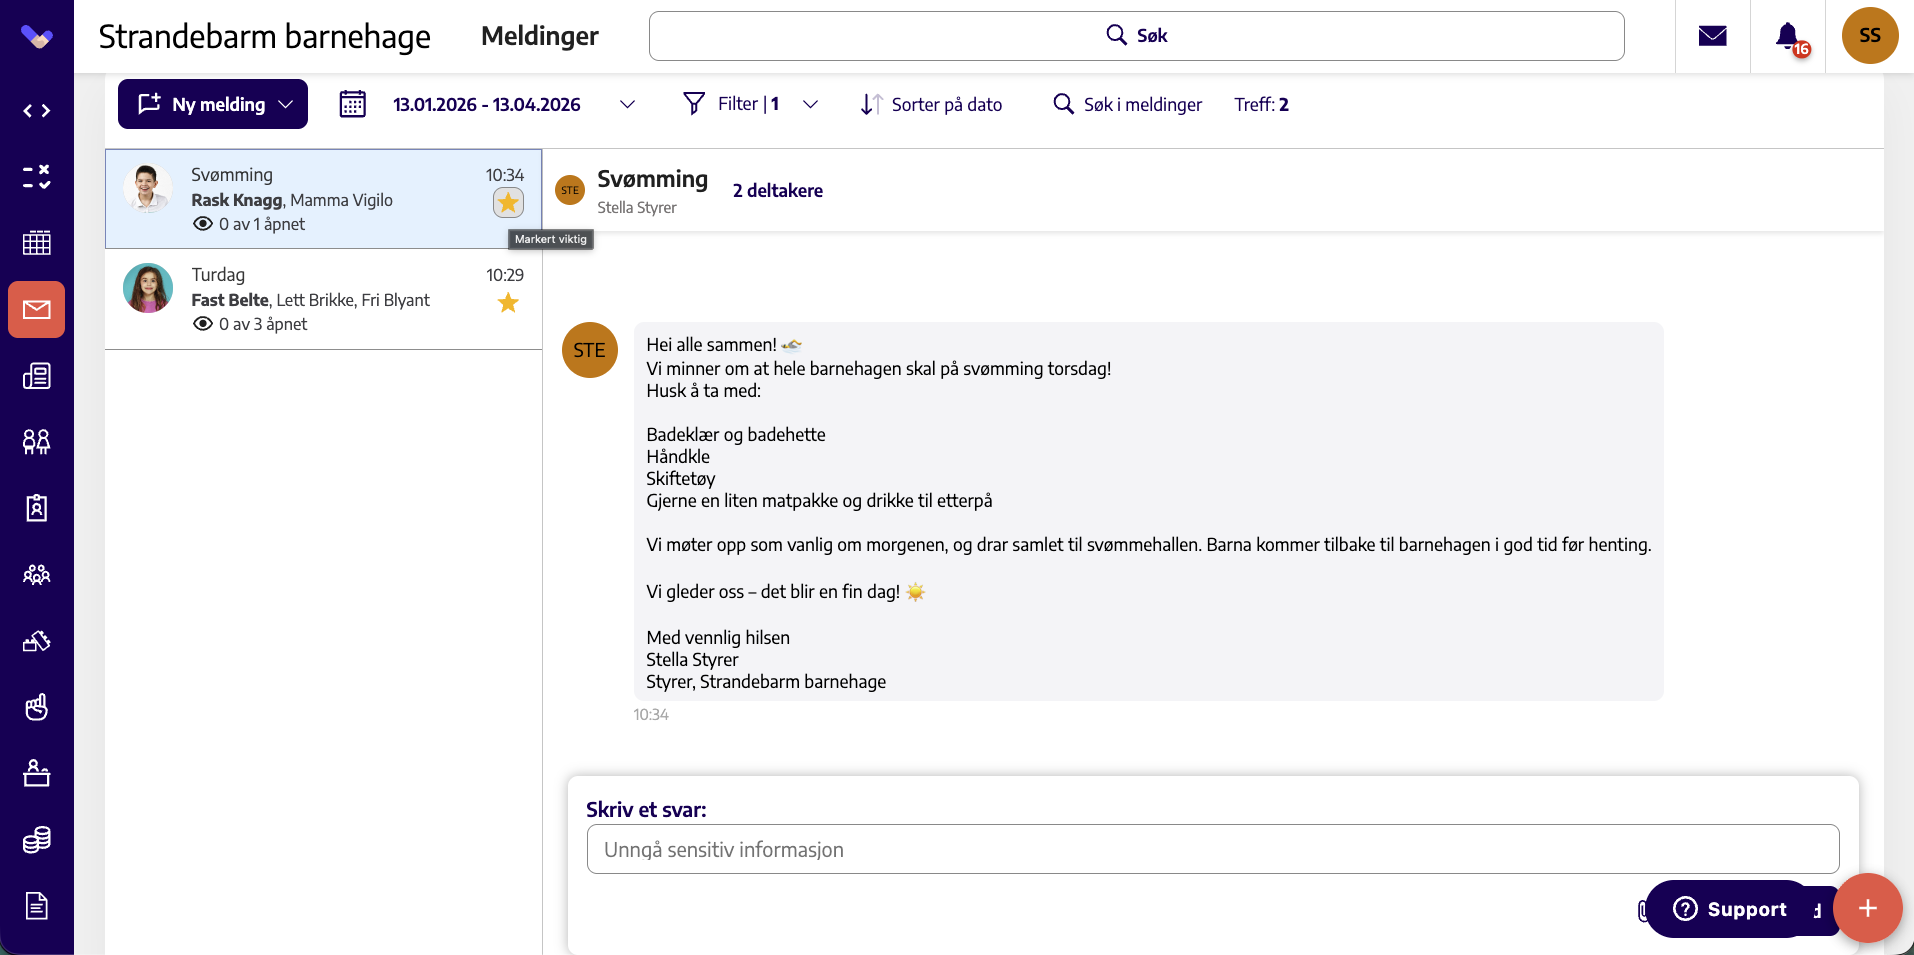Screen dimensions: 1914x955
Task: Click 'Stella Styrer' under conversation title
Action: pyautogui.click(x=637, y=208)
